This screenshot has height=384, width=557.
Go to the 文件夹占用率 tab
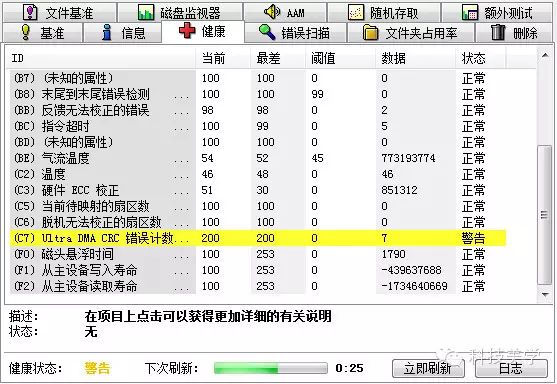411,33
